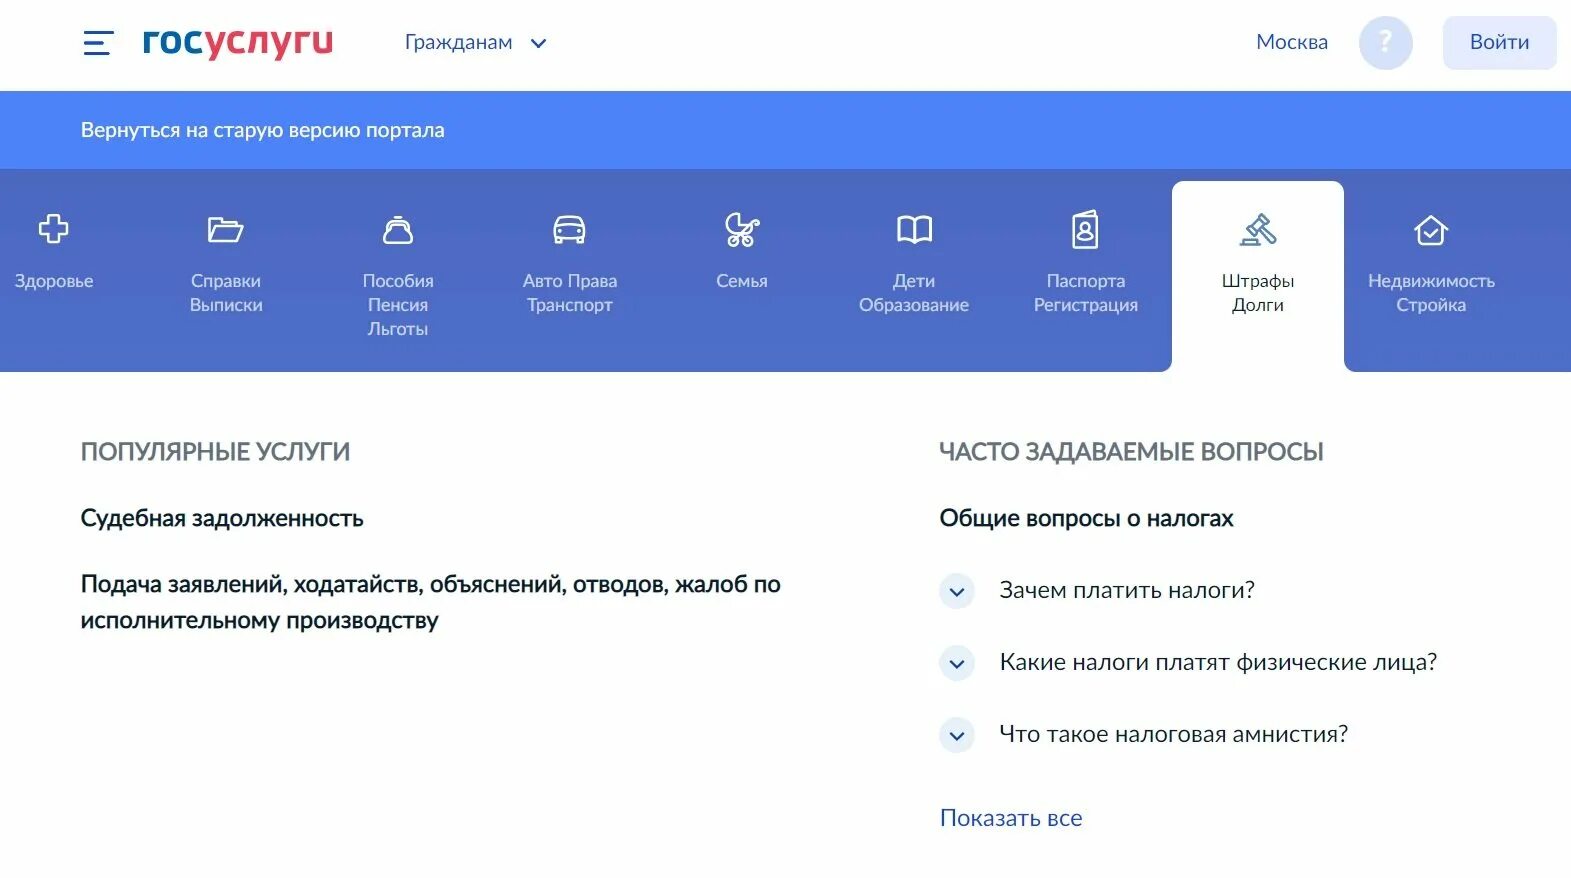The height and width of the screenshot is (878, 1571).
Task: Click the Здоровье cross icon
Action: [x=54, y=229]
